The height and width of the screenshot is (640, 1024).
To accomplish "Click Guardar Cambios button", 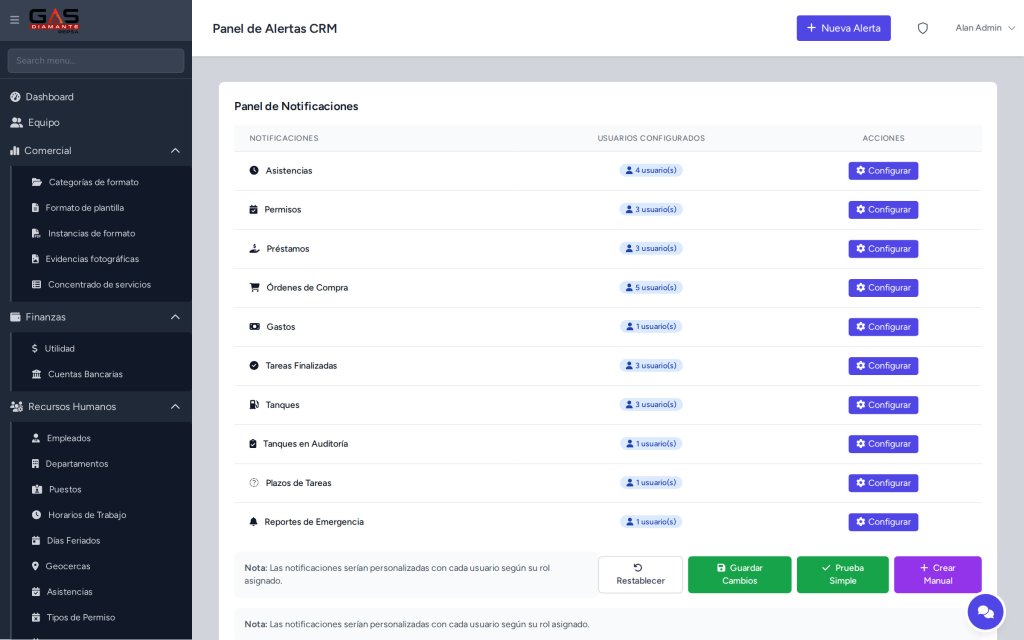I will pos(739,575).
